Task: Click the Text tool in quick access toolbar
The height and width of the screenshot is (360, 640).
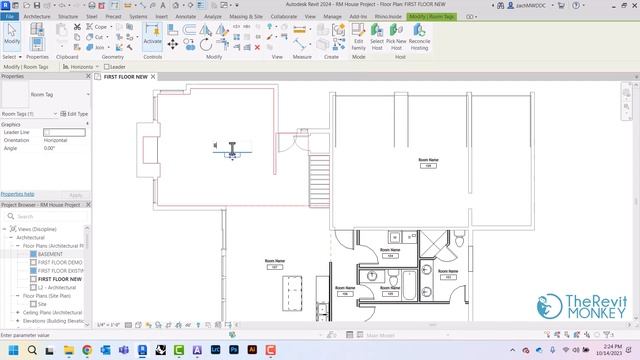Action: pos(163,5)
